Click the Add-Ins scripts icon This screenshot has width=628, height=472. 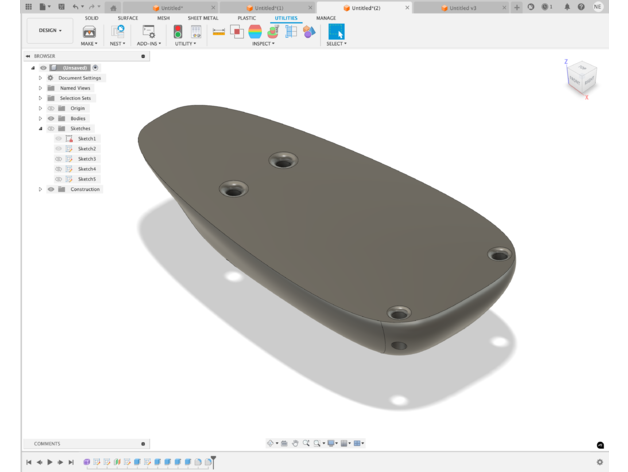pyautogui.click(x=148, y=32)
